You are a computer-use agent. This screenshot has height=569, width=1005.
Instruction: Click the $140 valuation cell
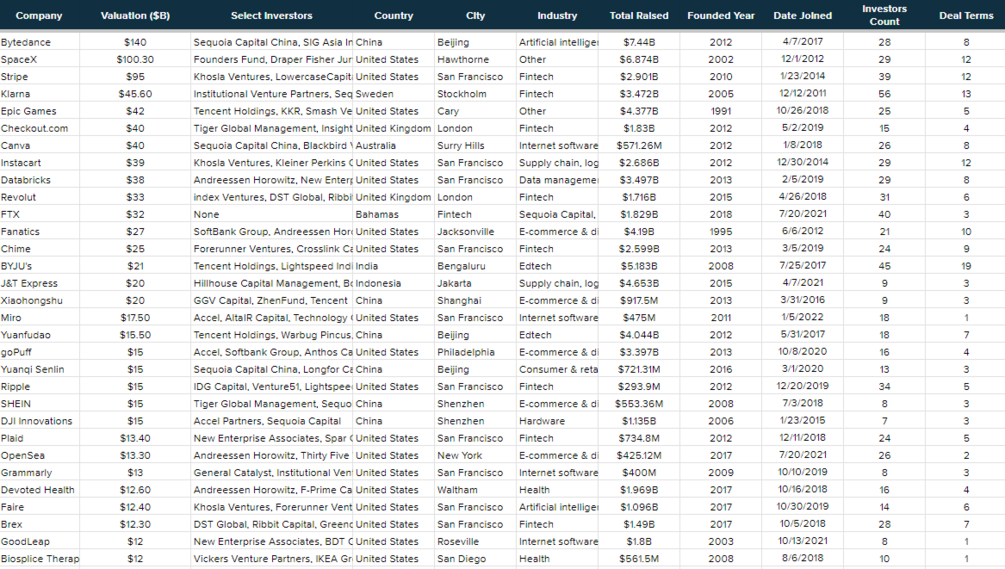pyautogui.click(x=135, y=42)
